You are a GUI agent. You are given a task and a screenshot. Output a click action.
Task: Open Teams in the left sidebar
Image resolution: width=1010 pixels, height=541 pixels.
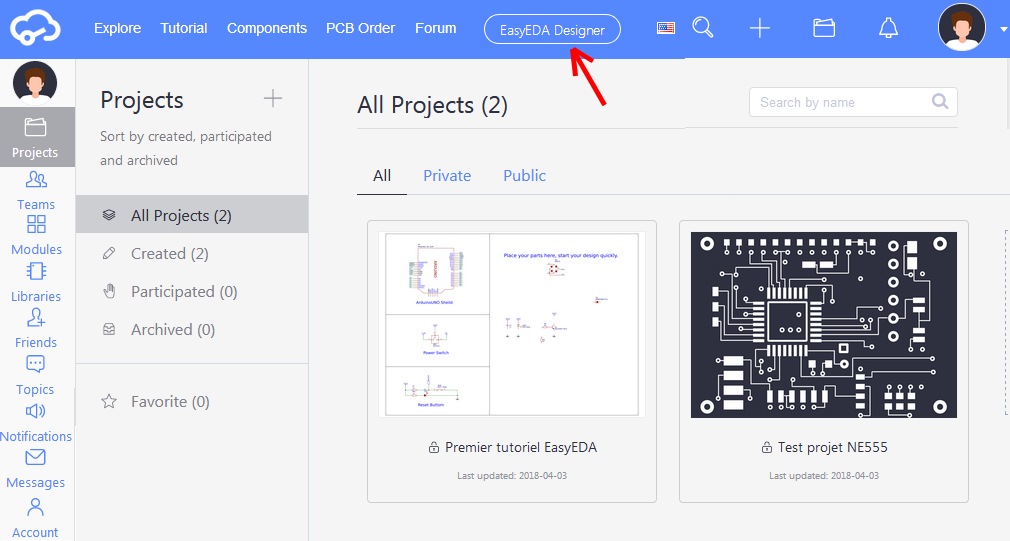point(36,191)
